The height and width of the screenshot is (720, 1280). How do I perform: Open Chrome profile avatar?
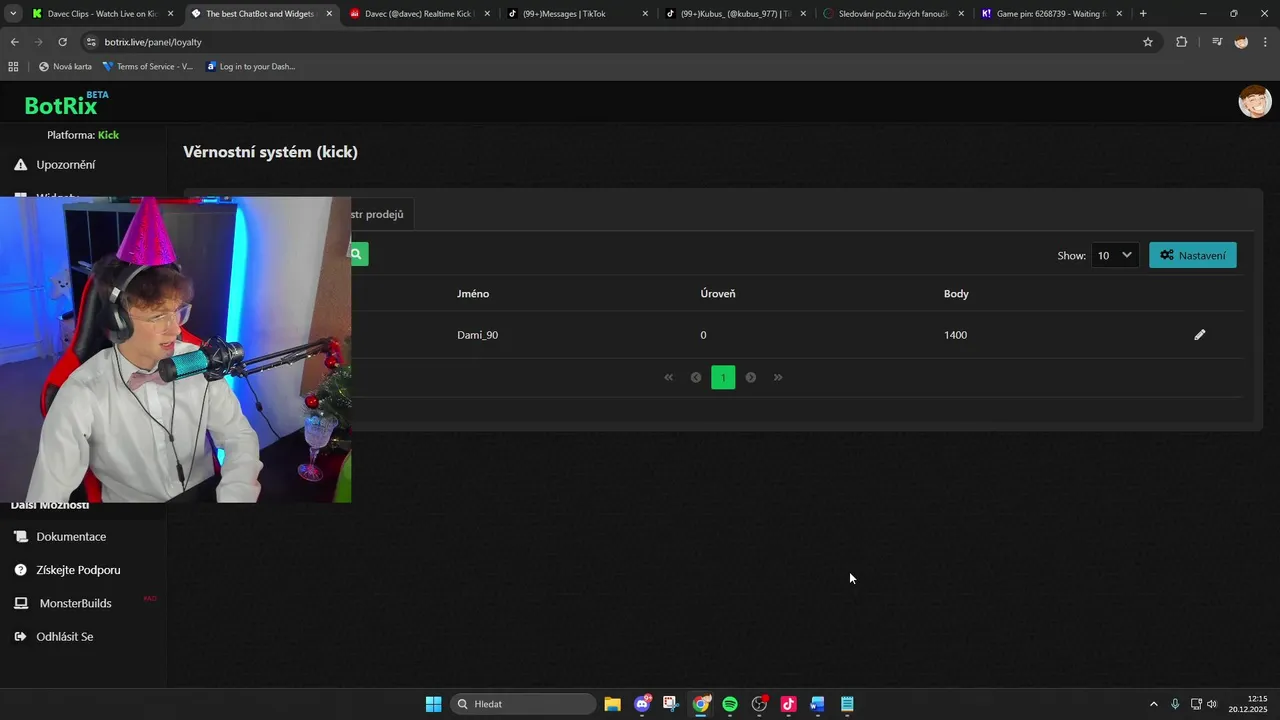[1241, 42]
